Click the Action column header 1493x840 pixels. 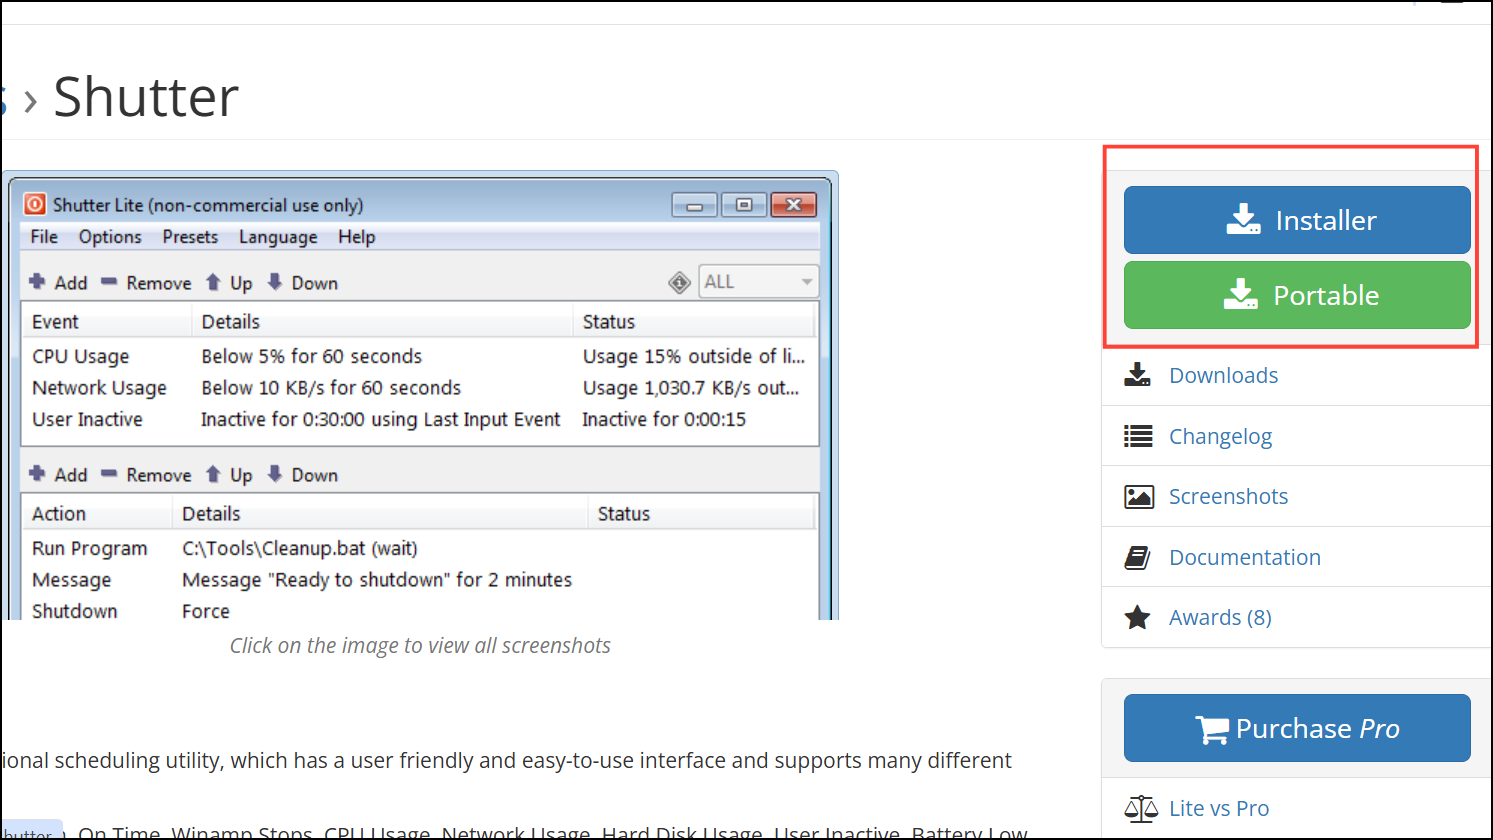[98, 514]
